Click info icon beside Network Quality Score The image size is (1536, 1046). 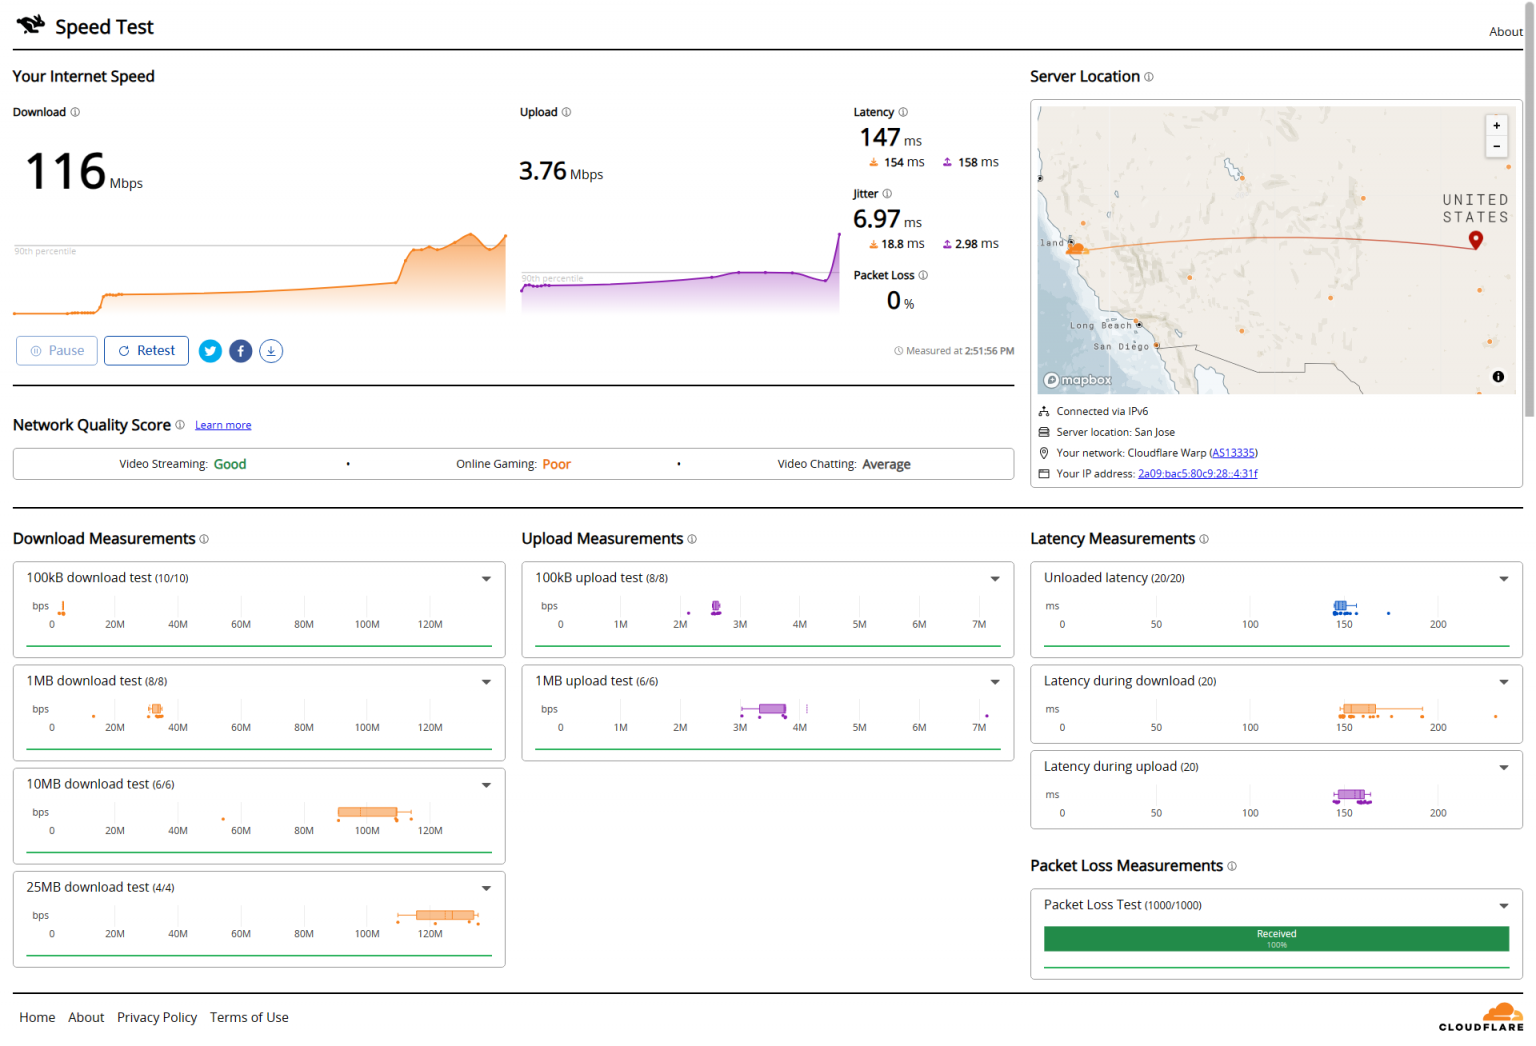pyautogui.click(x=180, y=425)
